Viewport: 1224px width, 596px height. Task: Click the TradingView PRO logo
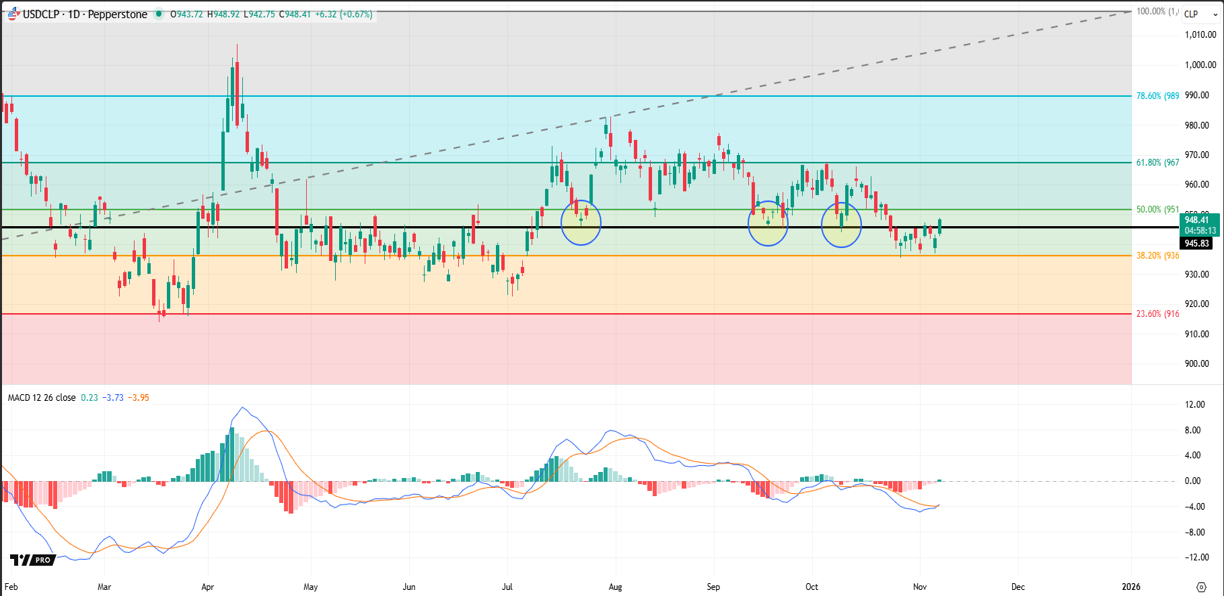[x=30, y=560]
